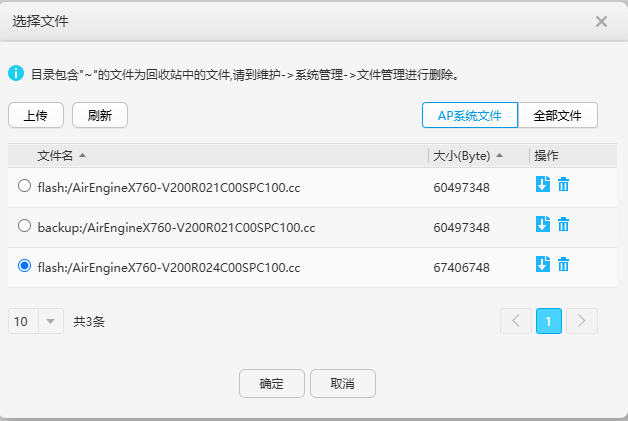Click the blue info icon
This screenshot has width=628, height=421.
point(16,73)
